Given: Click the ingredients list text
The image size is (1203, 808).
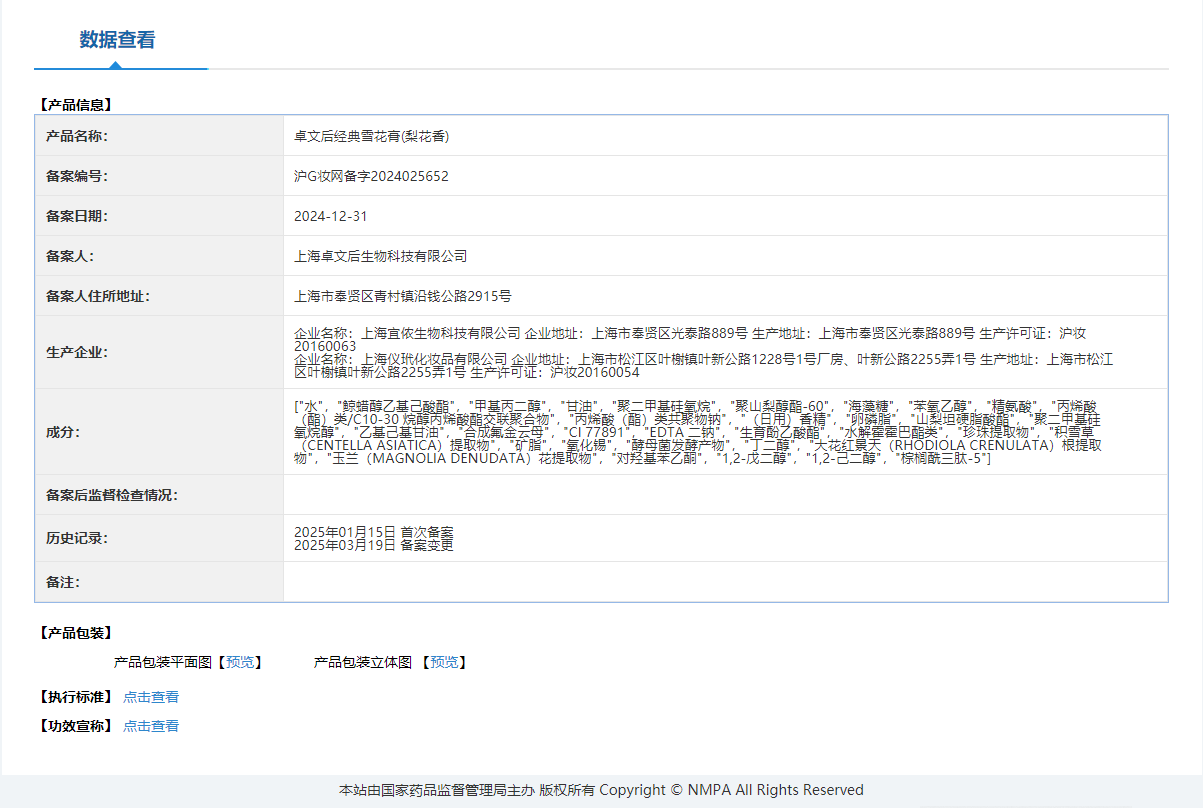Looking at the screenshot, I should tap(699, 432).
